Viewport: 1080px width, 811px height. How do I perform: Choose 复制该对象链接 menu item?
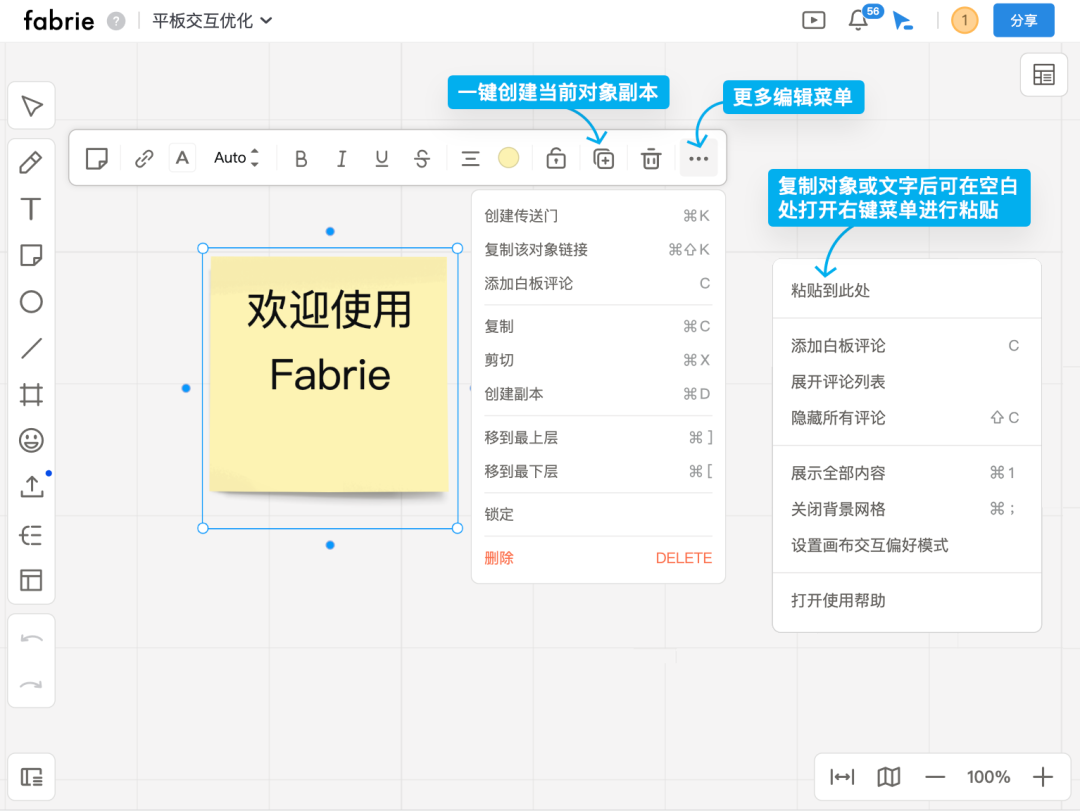pos(598,249)
